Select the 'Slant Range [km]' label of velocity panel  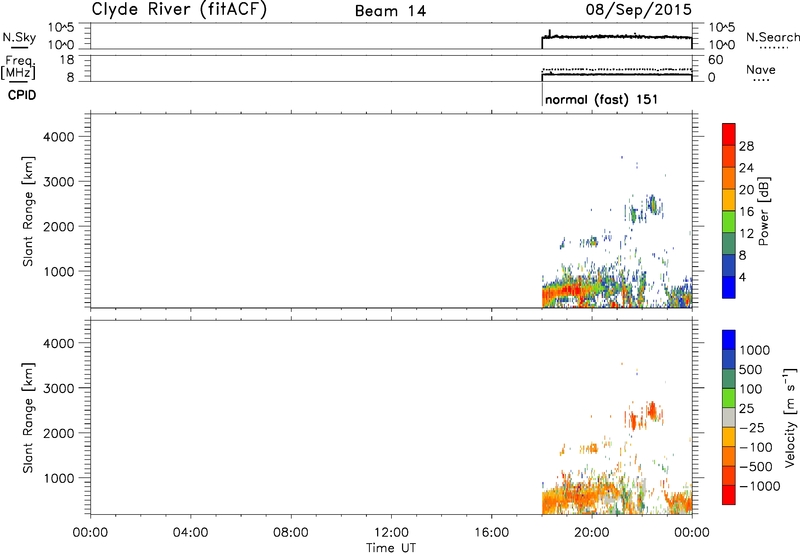(28, 418)
